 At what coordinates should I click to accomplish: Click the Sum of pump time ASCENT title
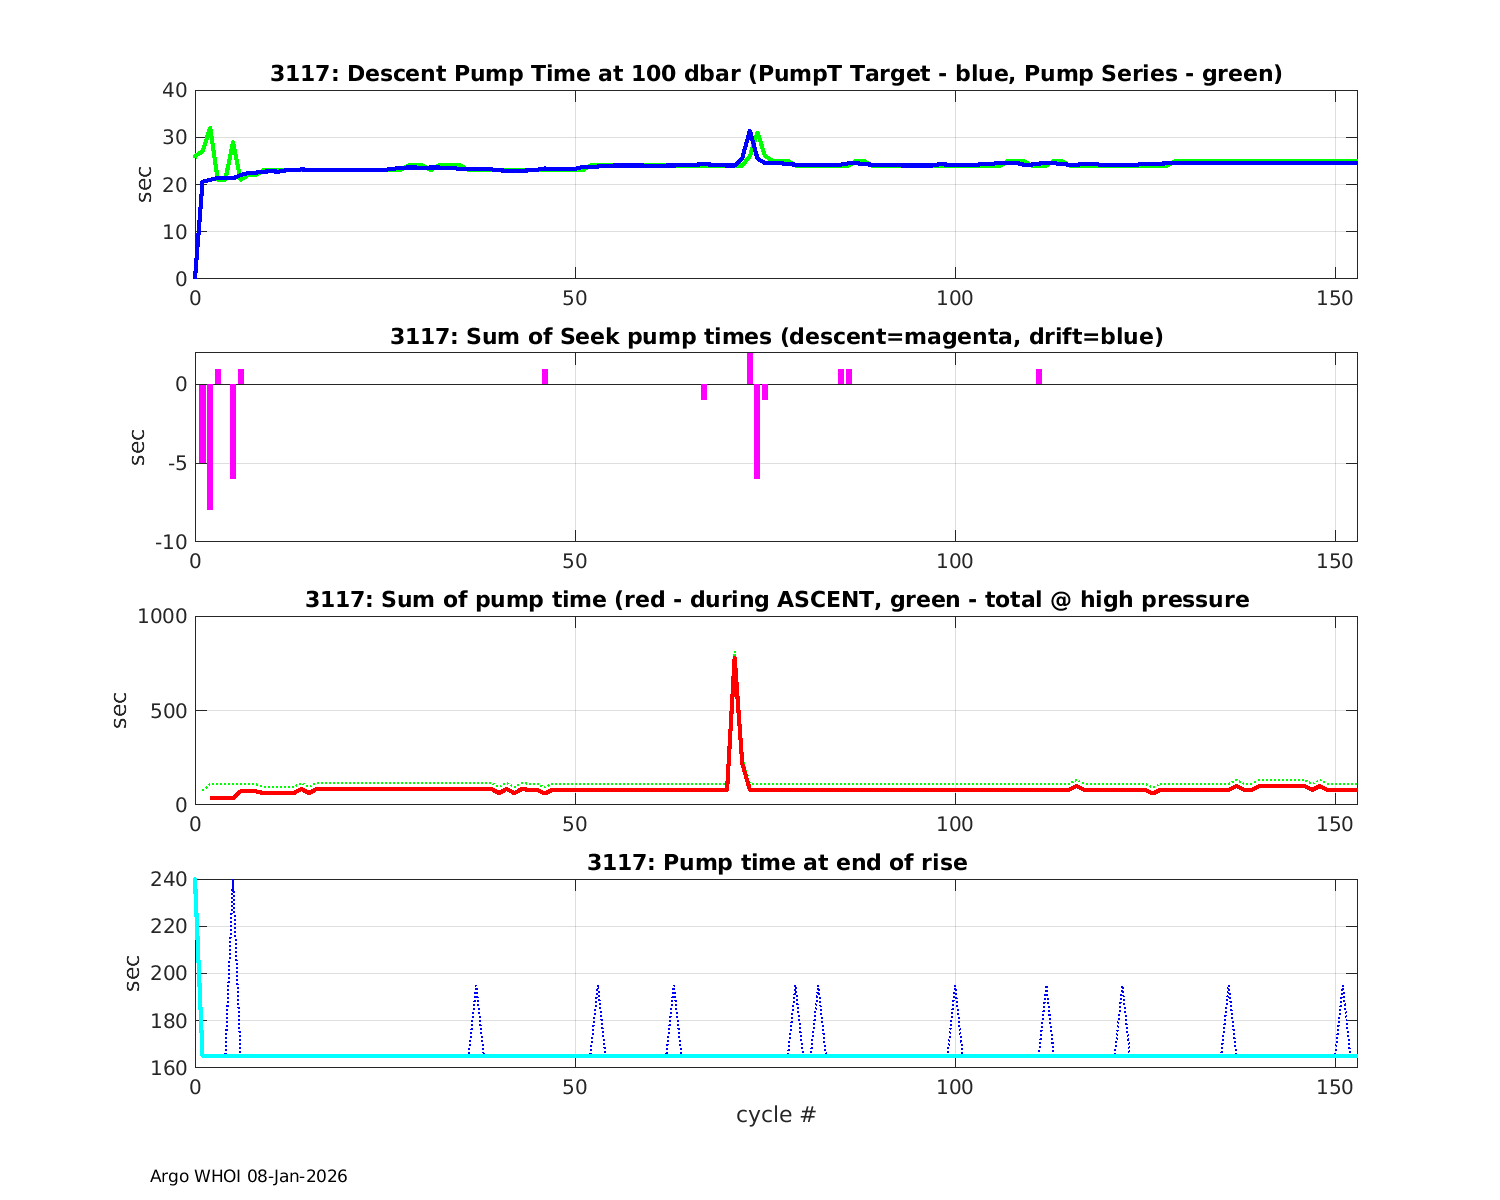(x=776, y=600)
